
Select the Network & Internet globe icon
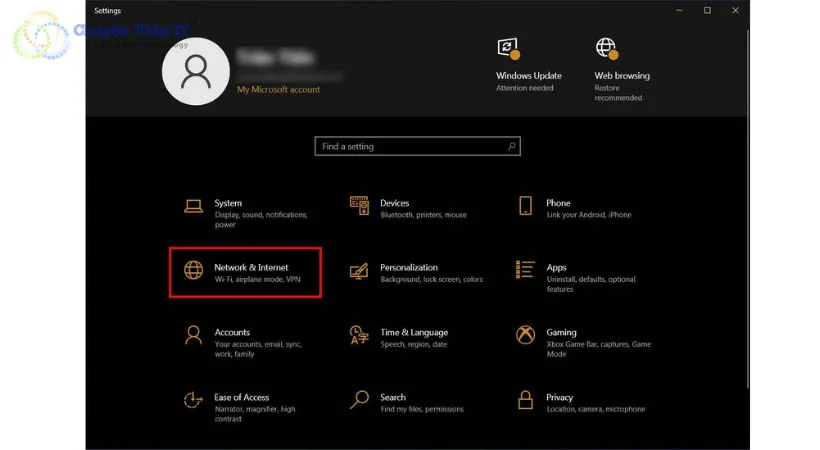[x=193, y=271]
